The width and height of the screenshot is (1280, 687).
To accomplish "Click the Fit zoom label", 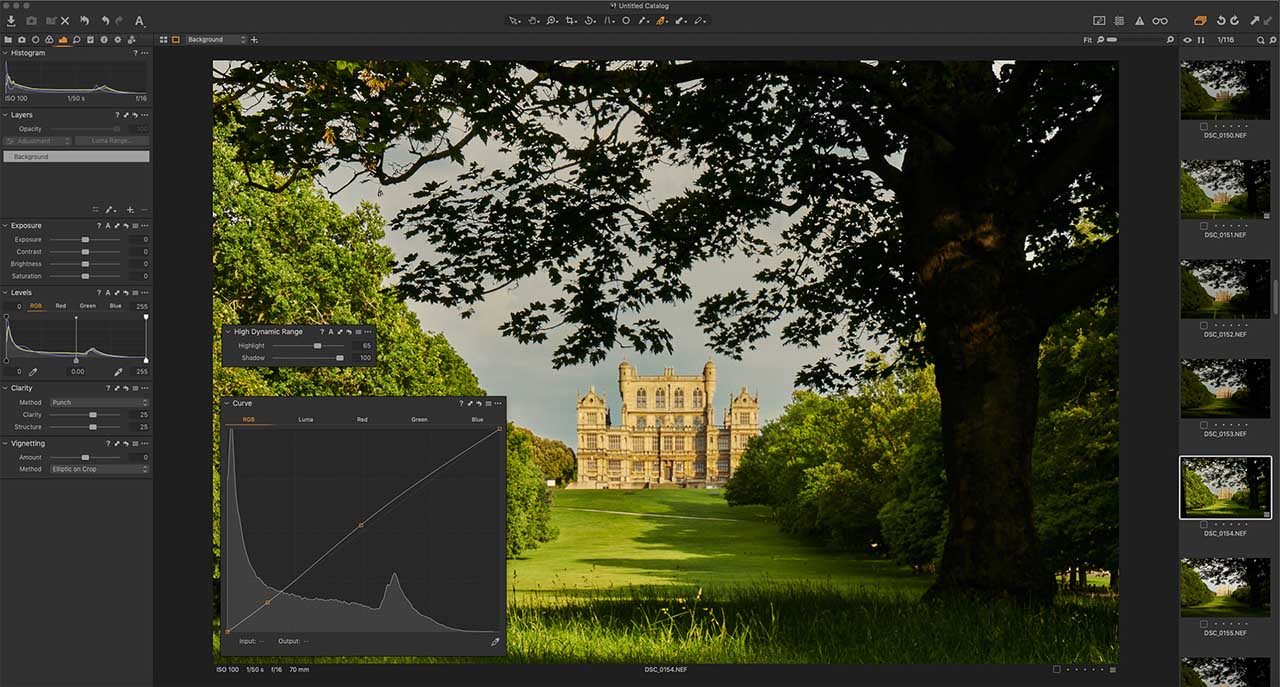I will pos(1088,40).
